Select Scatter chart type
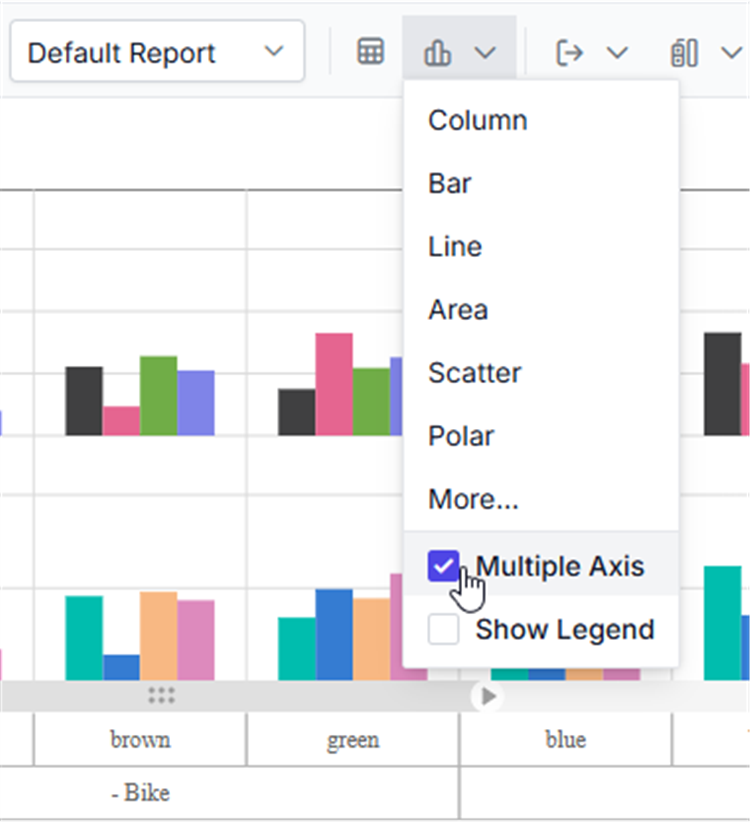 point(541,373)
